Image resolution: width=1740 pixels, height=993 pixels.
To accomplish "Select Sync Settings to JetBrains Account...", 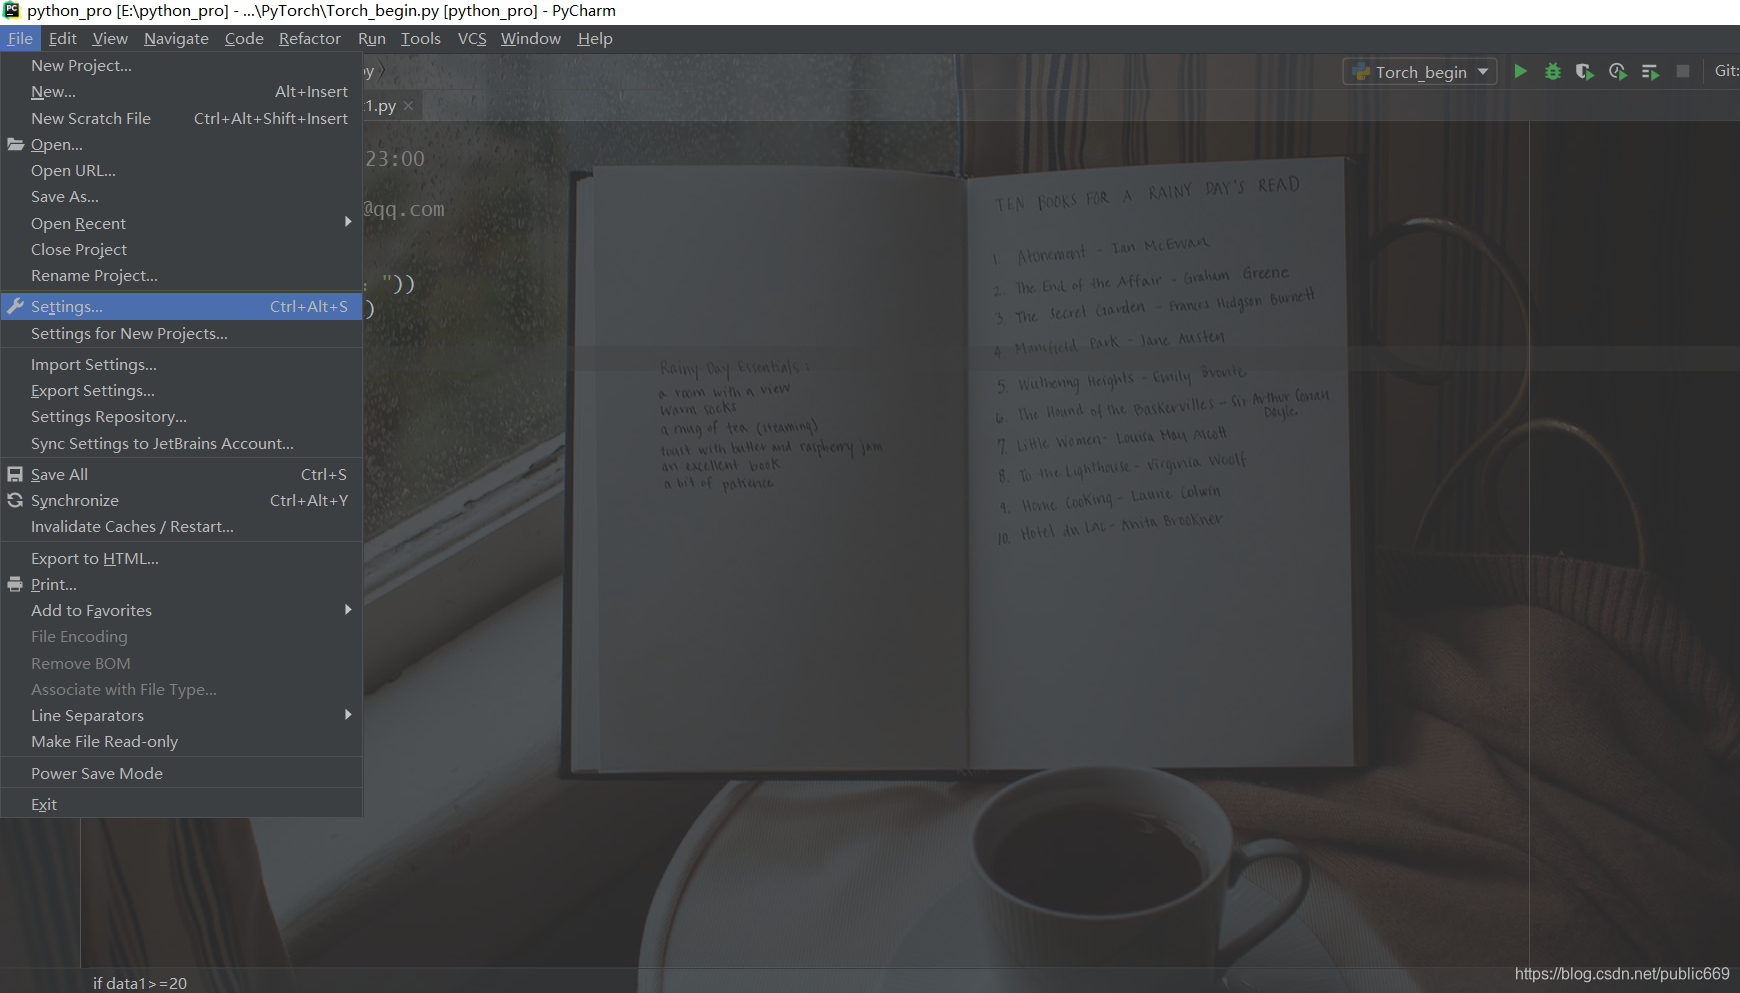I will pos(181,443).
